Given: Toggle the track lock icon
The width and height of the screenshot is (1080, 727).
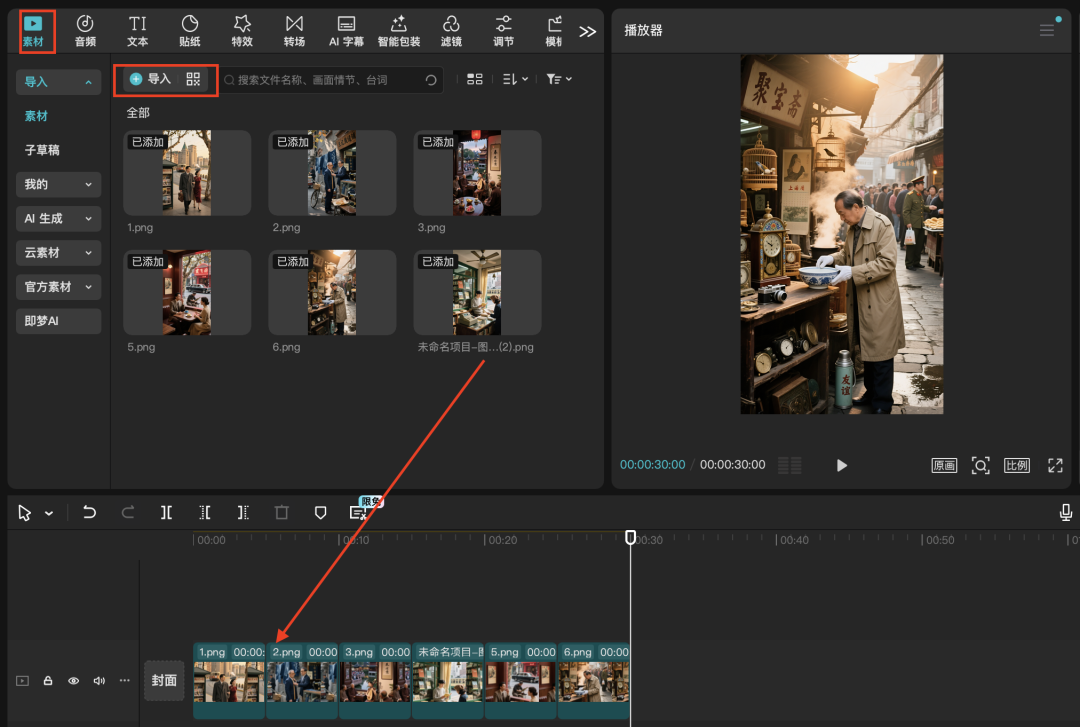Looking at the screenshot, I should pyautogui.click(x=48, y=681).
